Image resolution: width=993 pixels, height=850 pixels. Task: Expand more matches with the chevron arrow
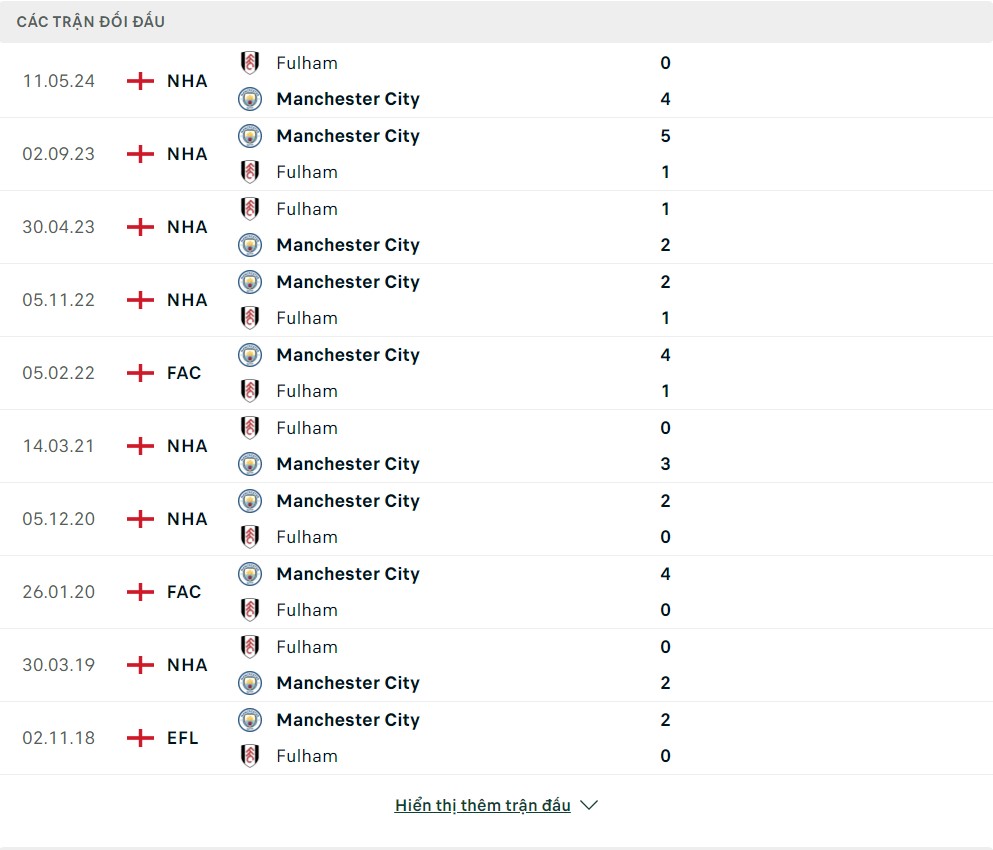pyautogui.click(x=589, y=806)
